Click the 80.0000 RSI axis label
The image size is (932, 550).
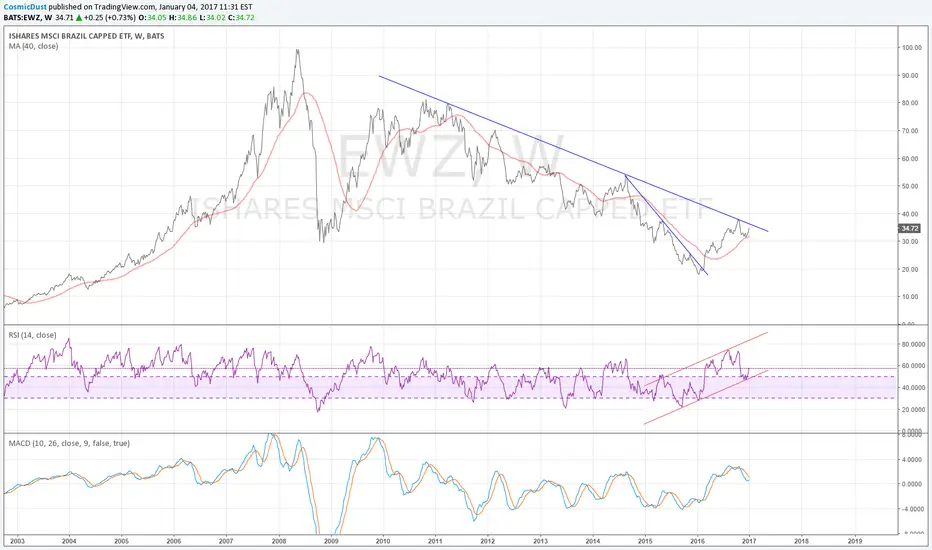click(913, 344)
